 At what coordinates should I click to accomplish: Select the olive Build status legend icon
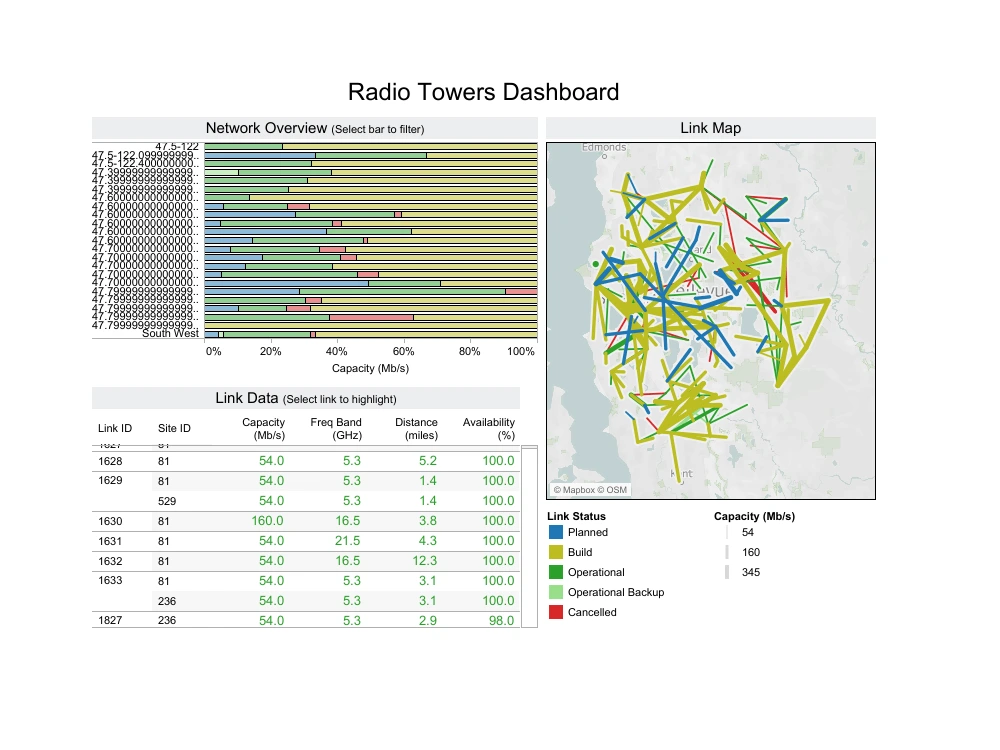click(x=556, y=552)
